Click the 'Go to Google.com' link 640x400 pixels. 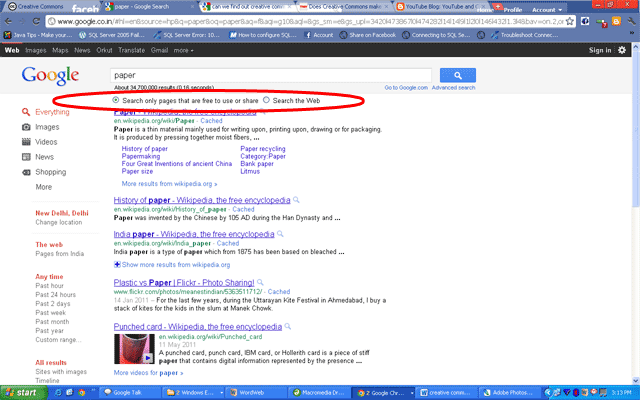pyautogui.click(x=406, y=87)
